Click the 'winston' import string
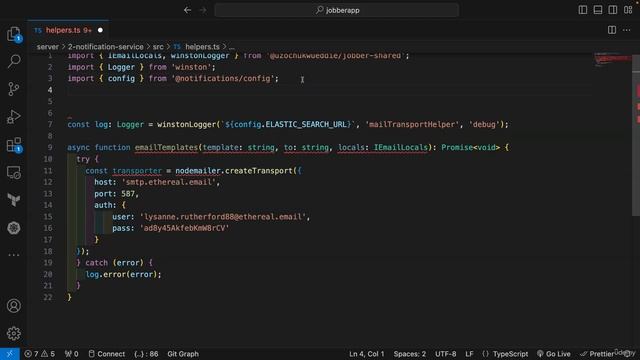Image resolution: width=640 pixels, height=360 pixels. 191,67
